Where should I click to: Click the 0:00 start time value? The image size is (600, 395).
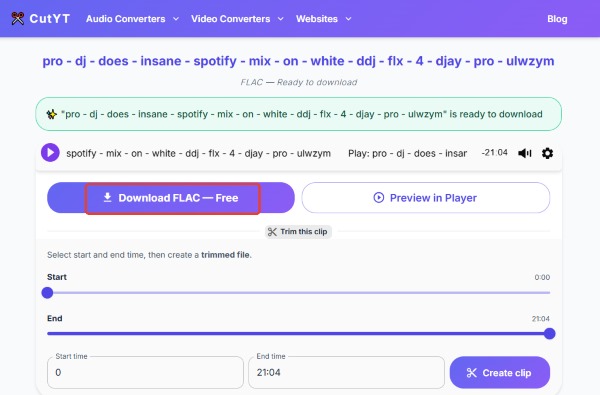542,277
